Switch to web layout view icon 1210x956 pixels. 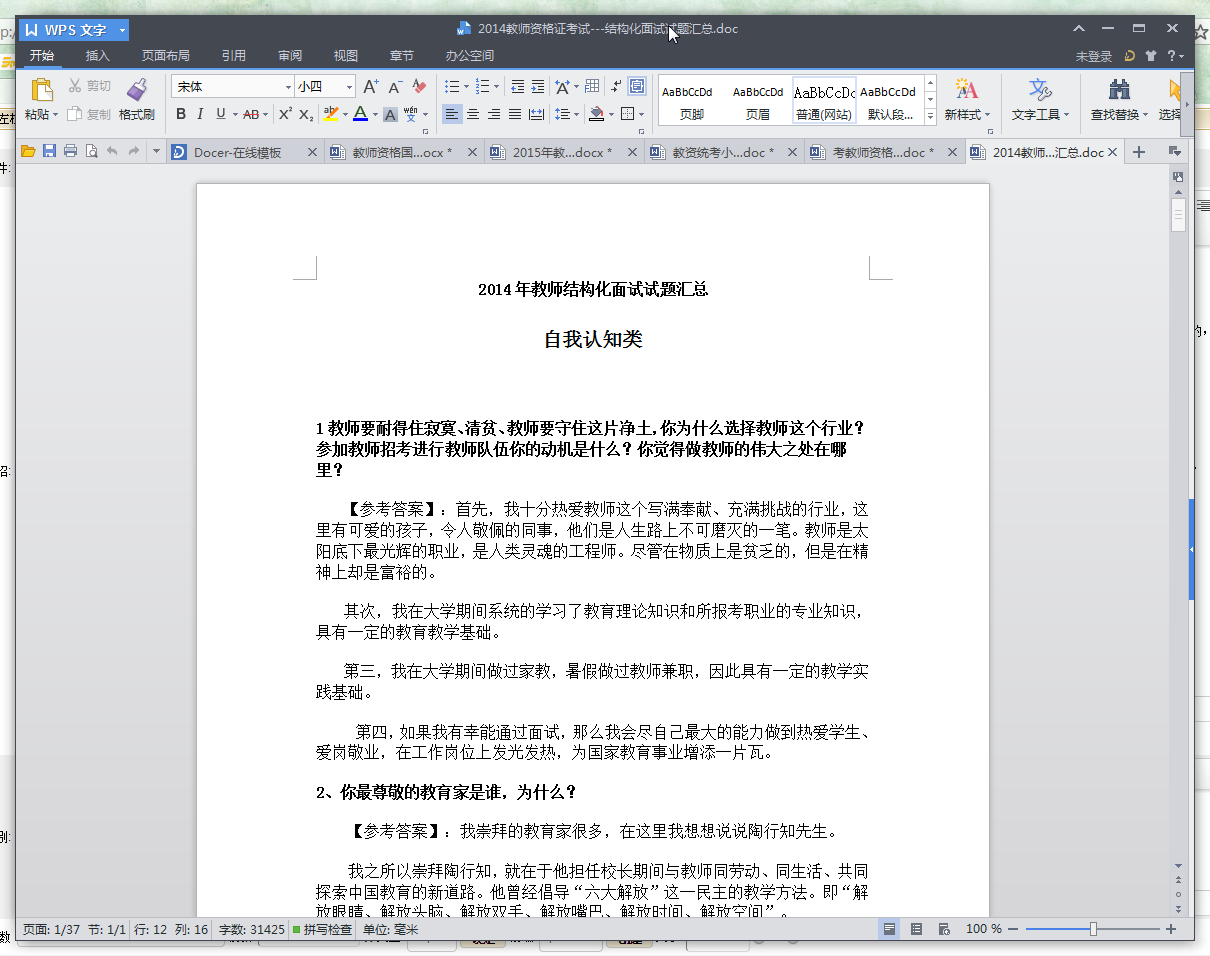pos(944,929)
